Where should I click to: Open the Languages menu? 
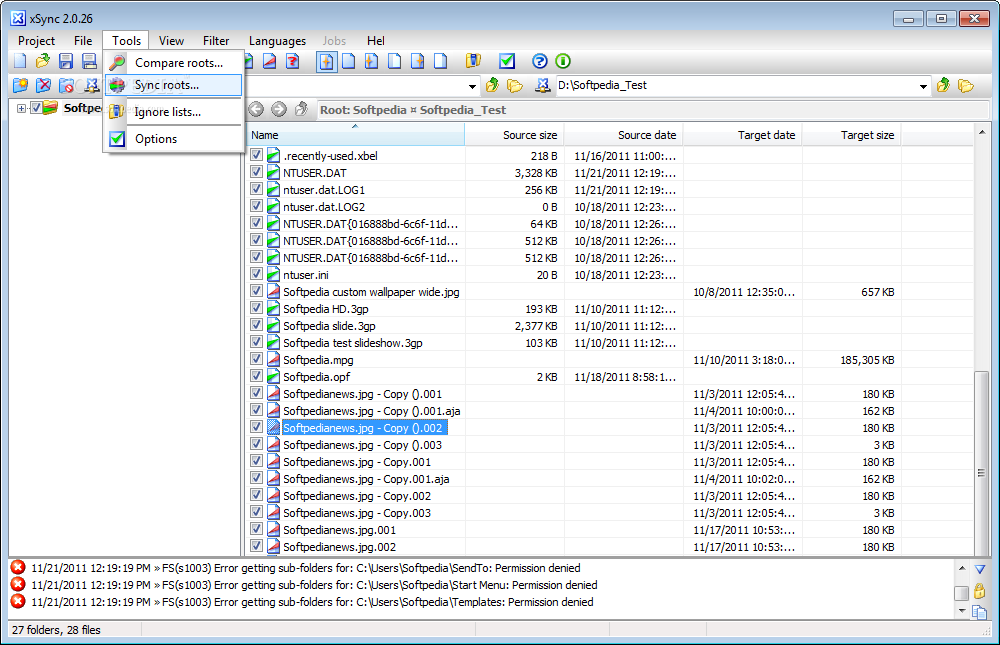click(277, 41)
